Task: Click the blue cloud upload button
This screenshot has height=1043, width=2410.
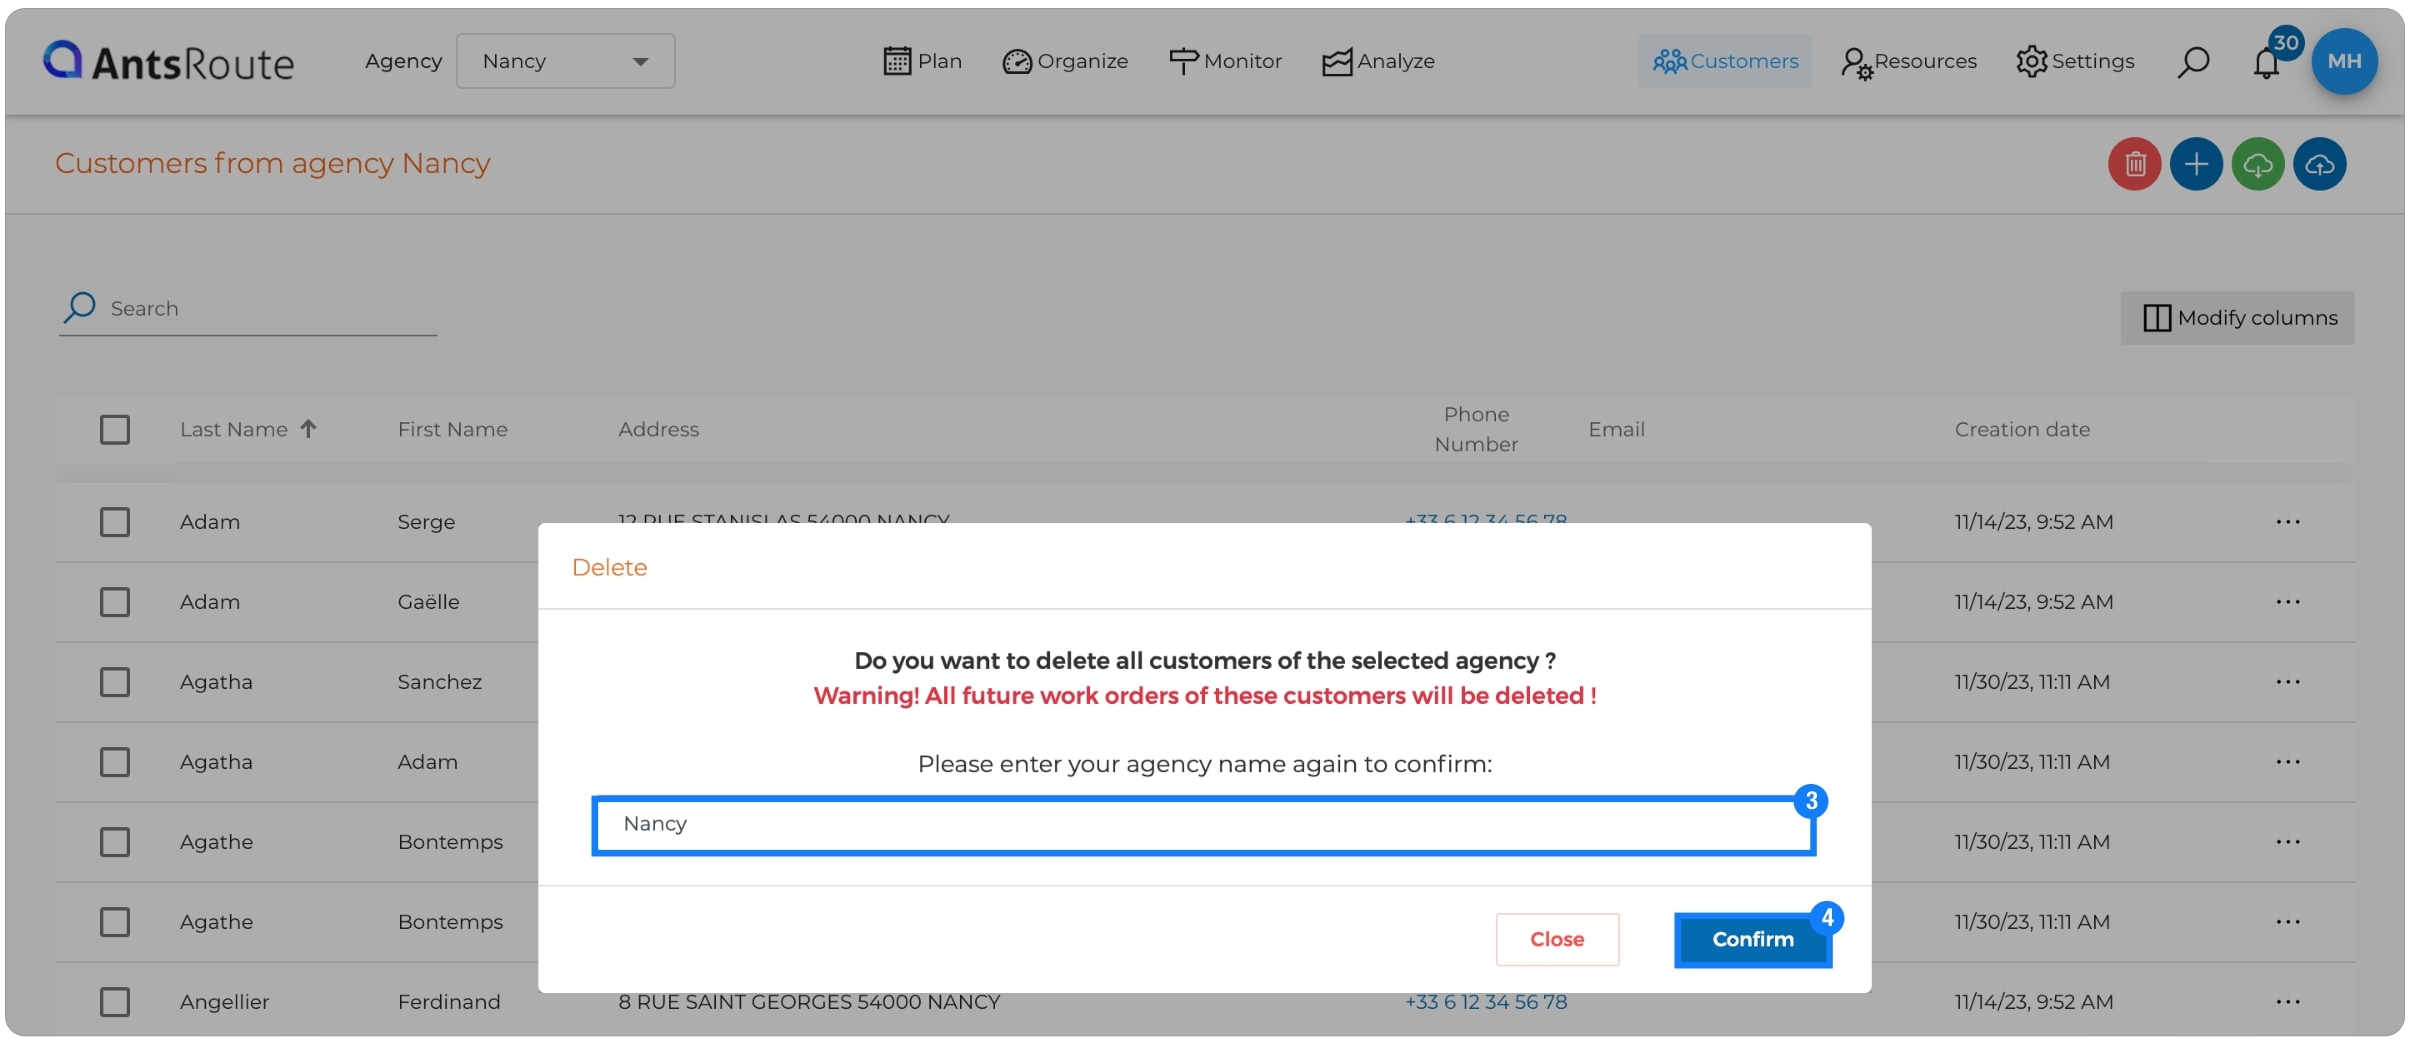Action: [2320, 164]
